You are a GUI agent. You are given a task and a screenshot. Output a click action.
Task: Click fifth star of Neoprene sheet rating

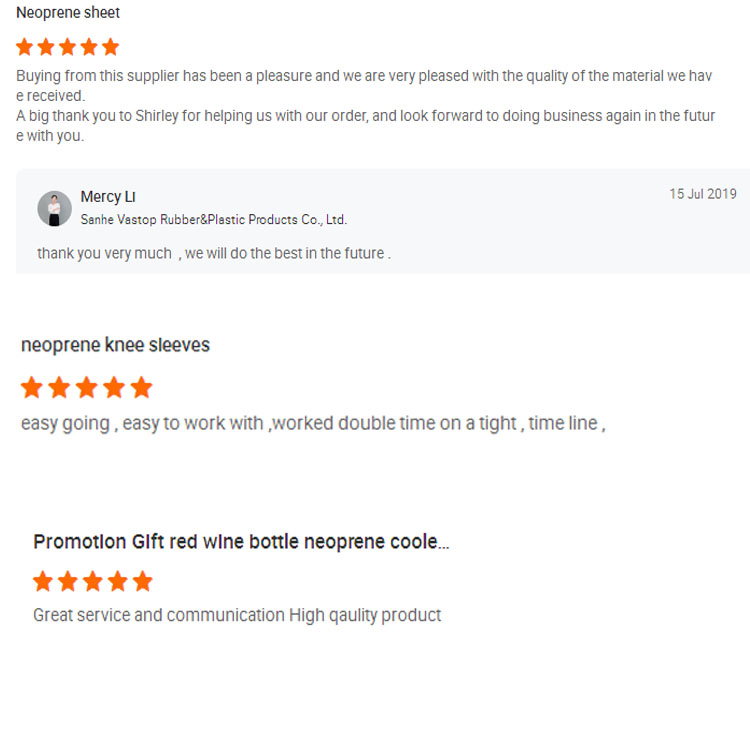click(x=110, y=47)
